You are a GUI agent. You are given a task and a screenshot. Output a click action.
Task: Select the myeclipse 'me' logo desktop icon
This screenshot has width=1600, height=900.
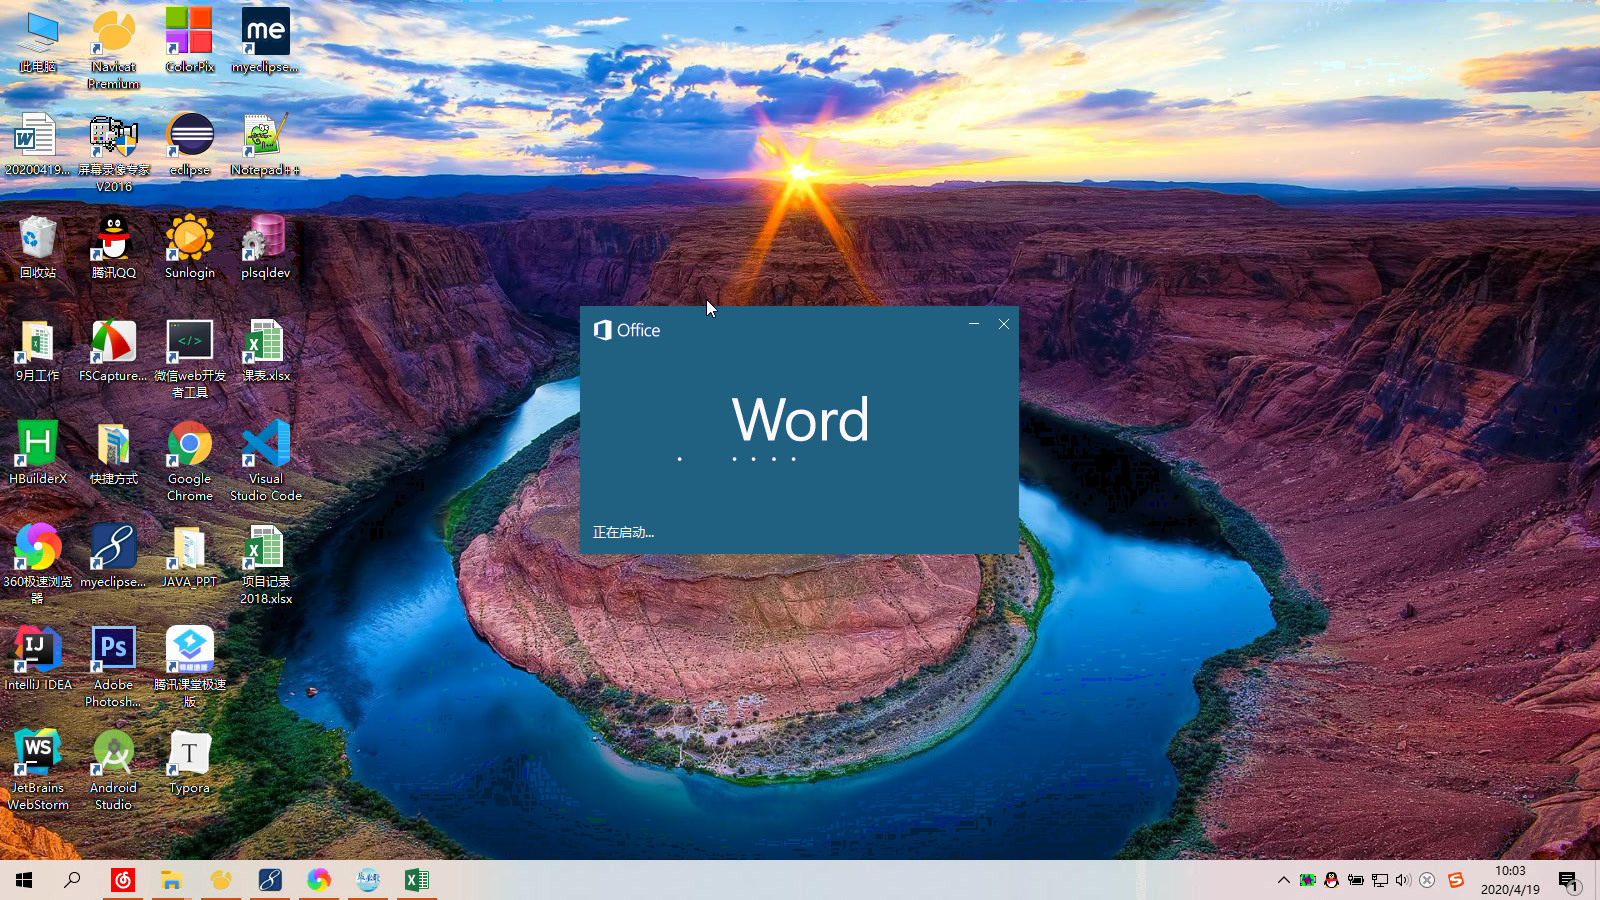pyautogui.click(x=265, y=42)
